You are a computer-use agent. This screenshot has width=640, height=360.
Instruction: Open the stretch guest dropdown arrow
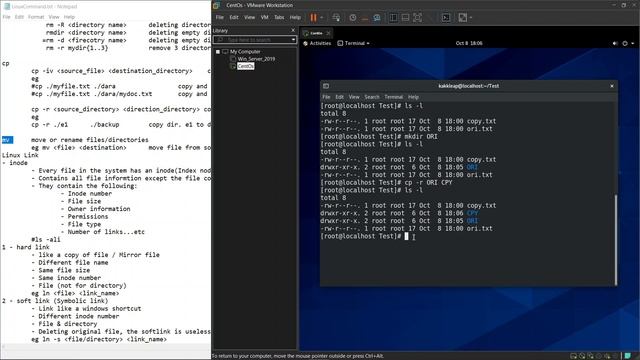pyautogui.click(x=471, y=18)
